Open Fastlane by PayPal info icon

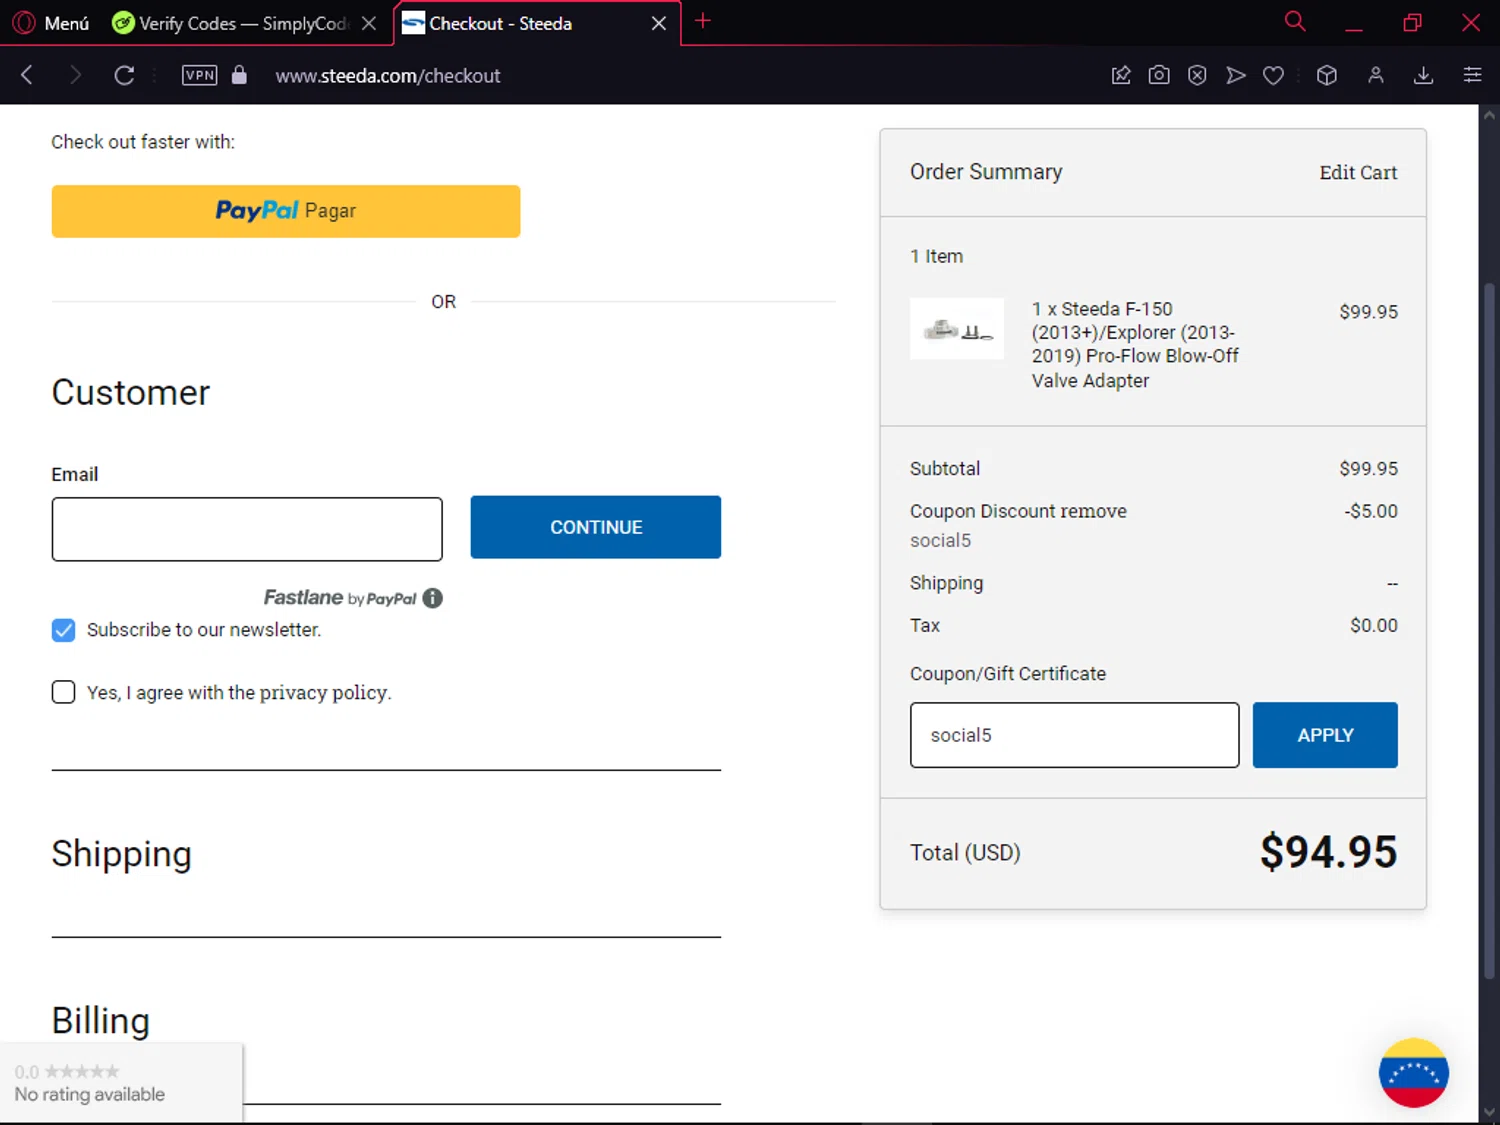tap(432, 598)
